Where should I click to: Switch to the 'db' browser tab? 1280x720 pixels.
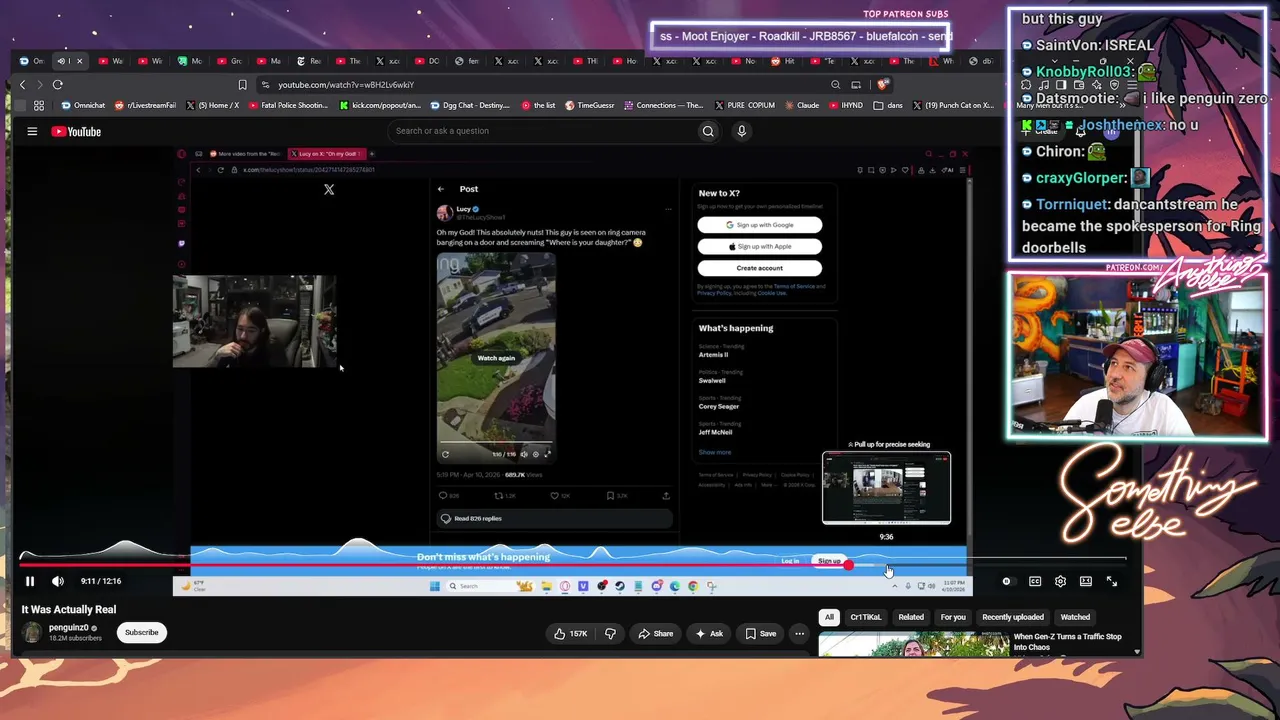click(982, 61)
